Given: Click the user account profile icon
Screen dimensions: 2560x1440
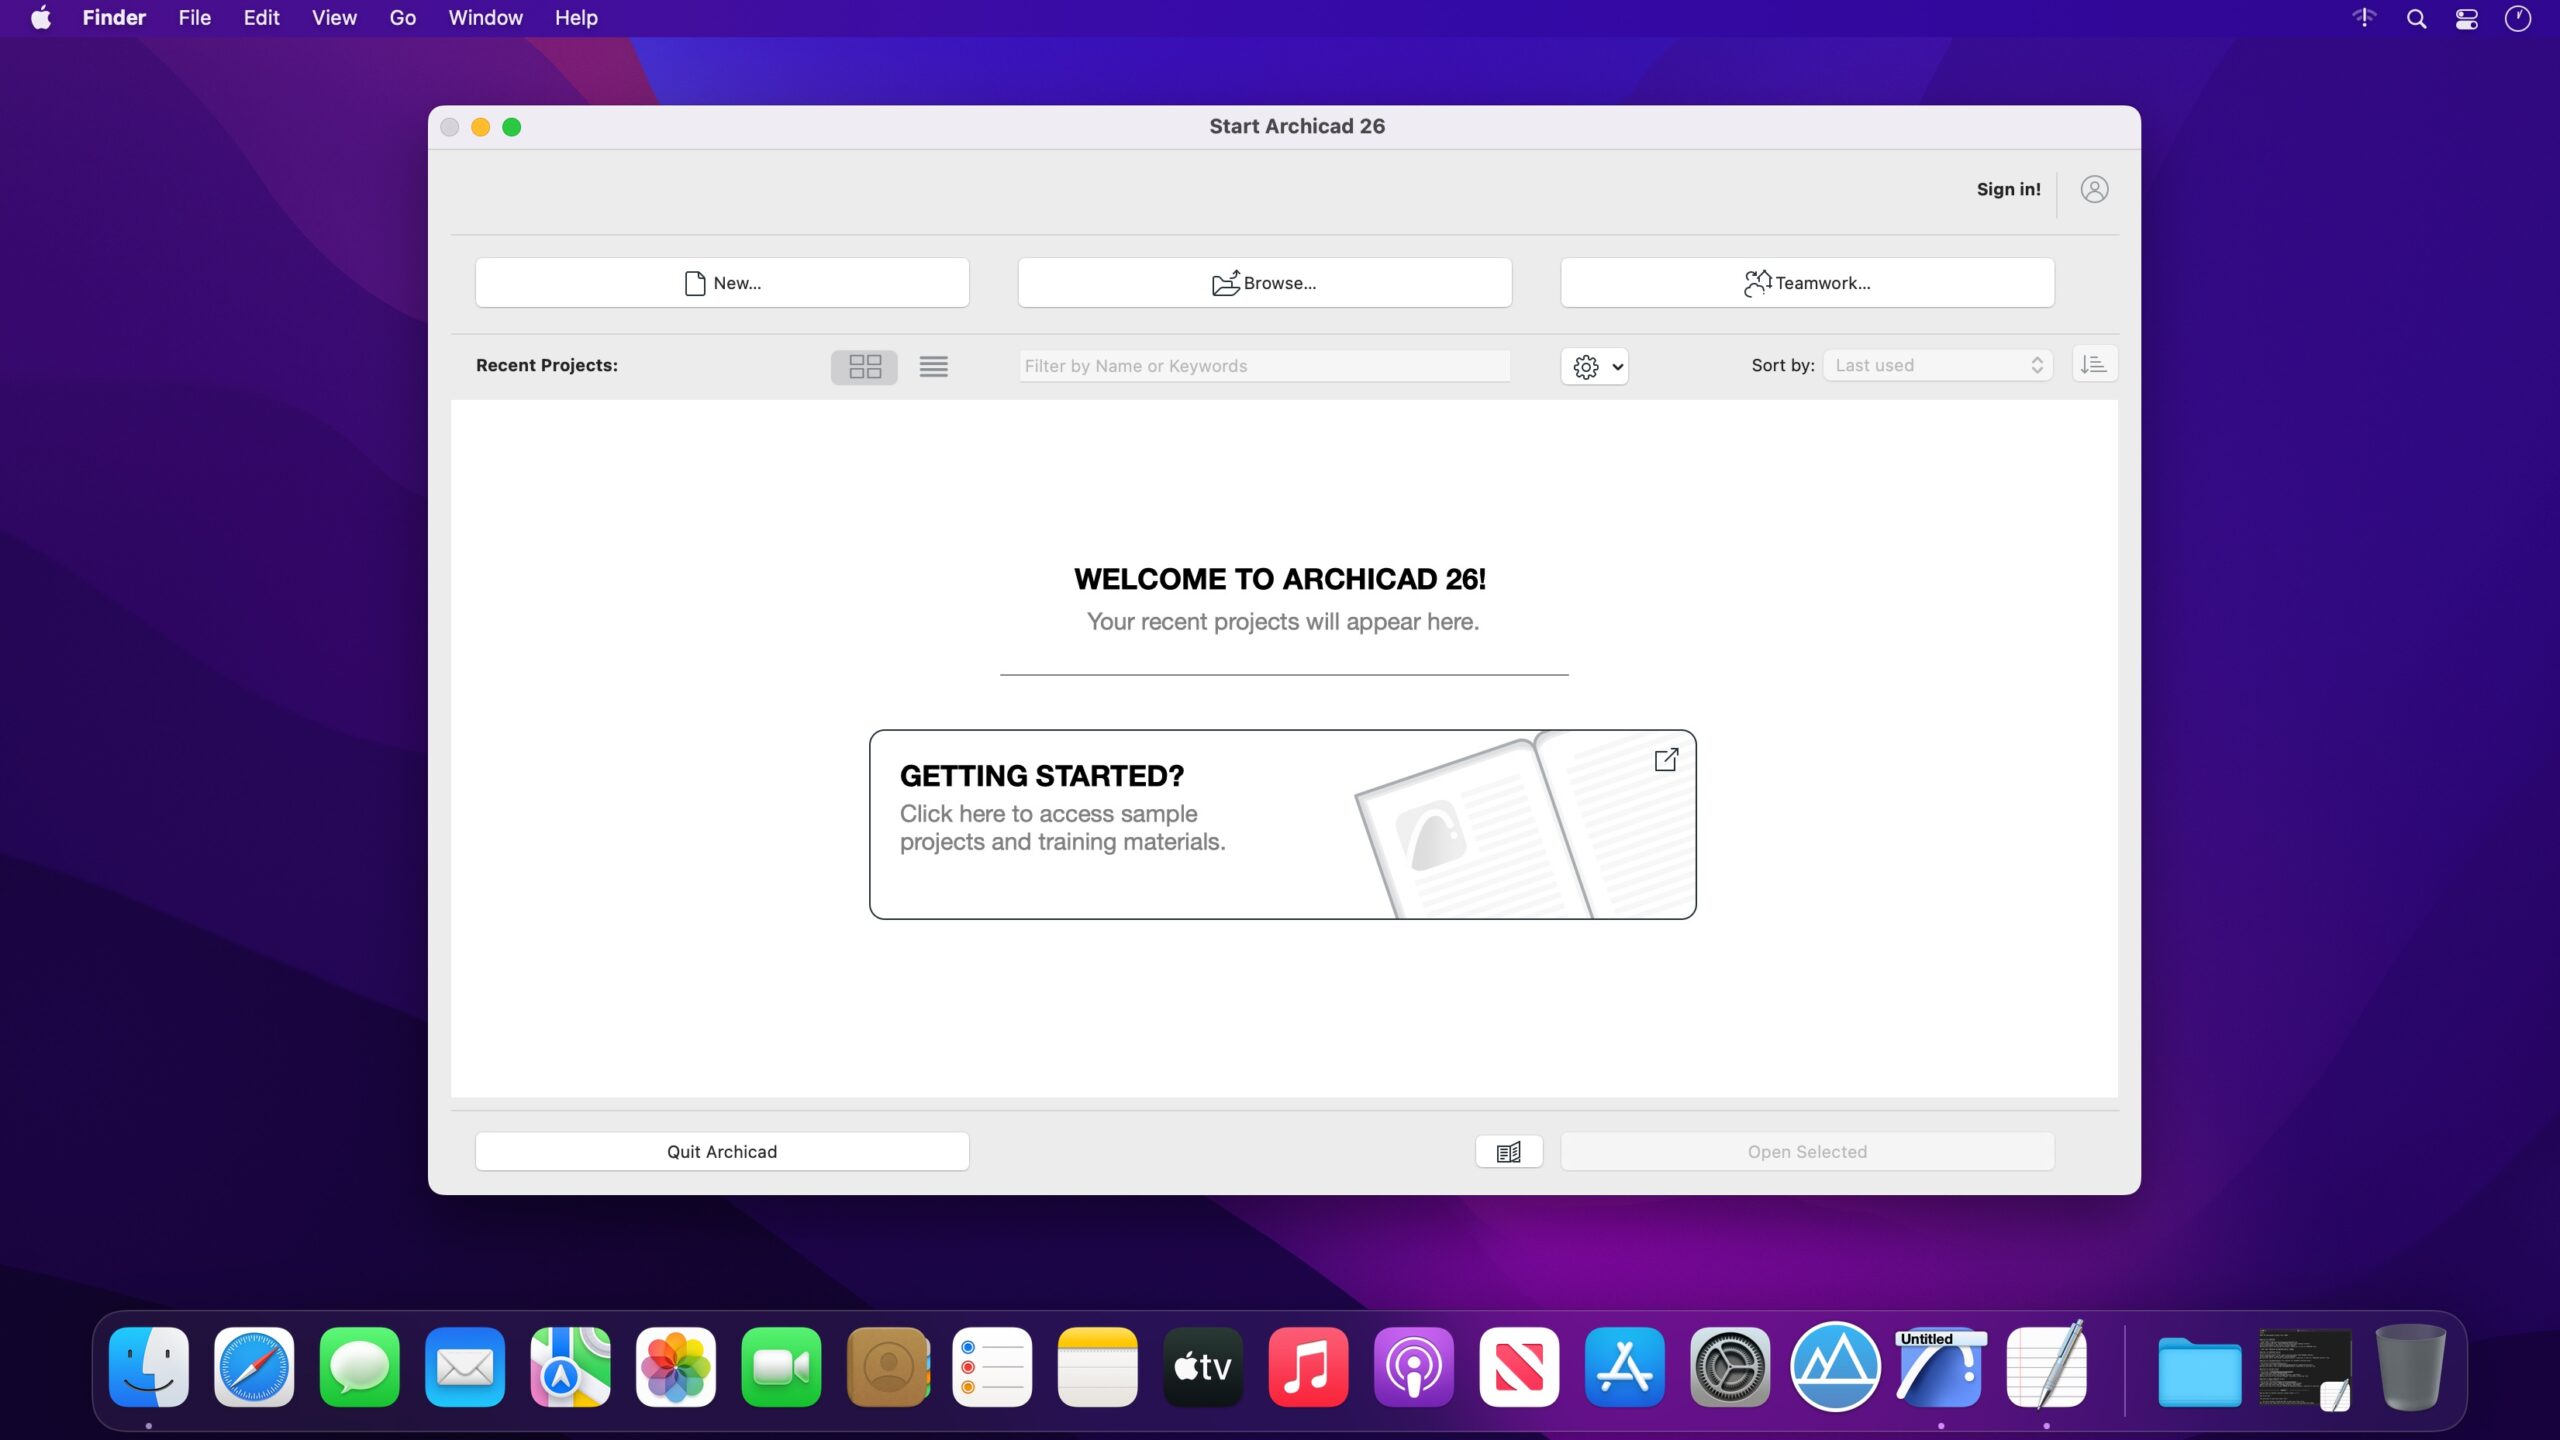Looking at the screenshot, I should (2094, 189).
